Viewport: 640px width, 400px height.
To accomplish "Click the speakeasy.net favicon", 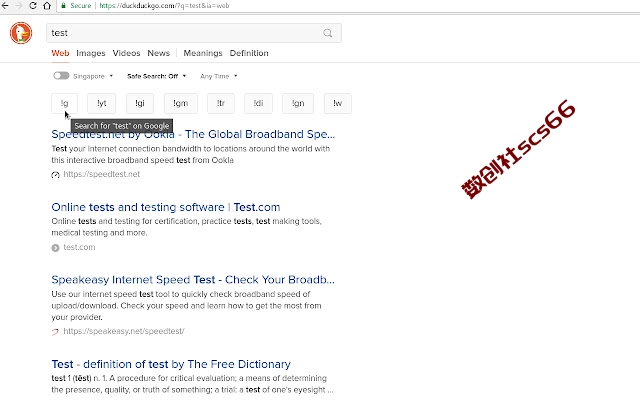I will pos(55,332).
